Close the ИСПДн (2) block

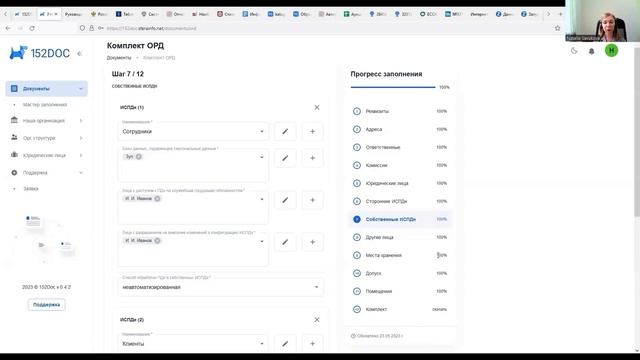(317, 320)
